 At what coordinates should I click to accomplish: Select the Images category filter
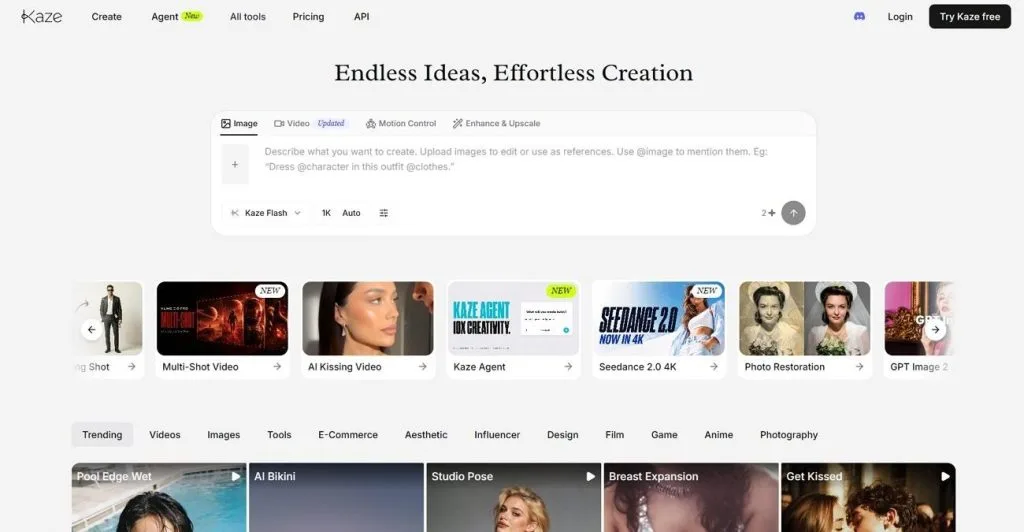coord(223,435)
